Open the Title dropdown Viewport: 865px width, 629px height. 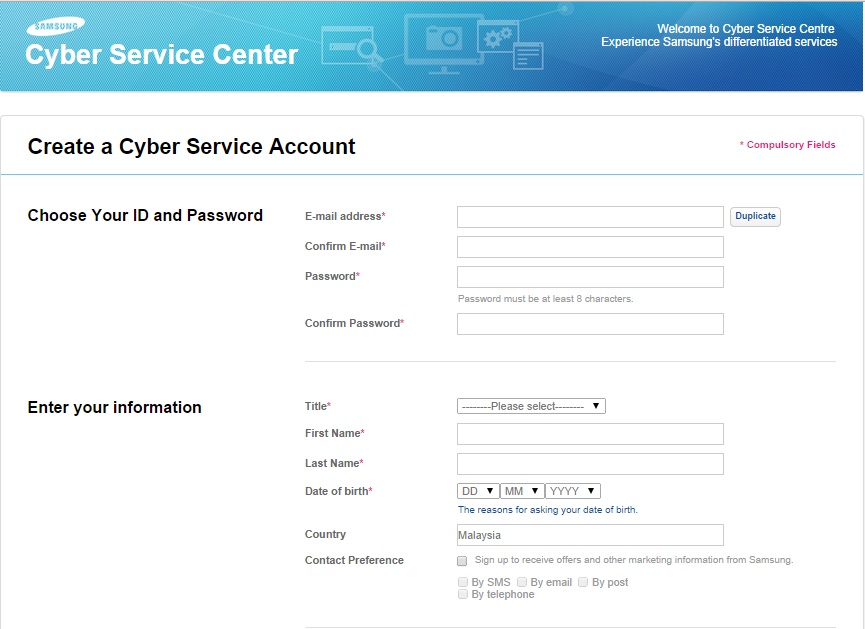point(531,406)
